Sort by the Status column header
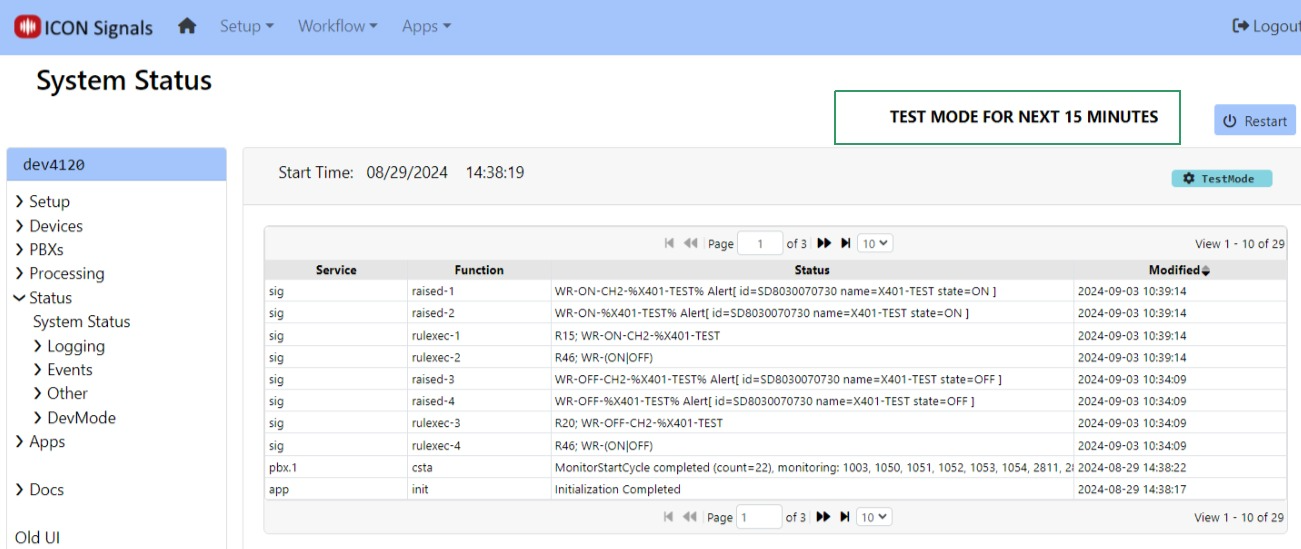 pyautogui.click(x=812, y=270)
